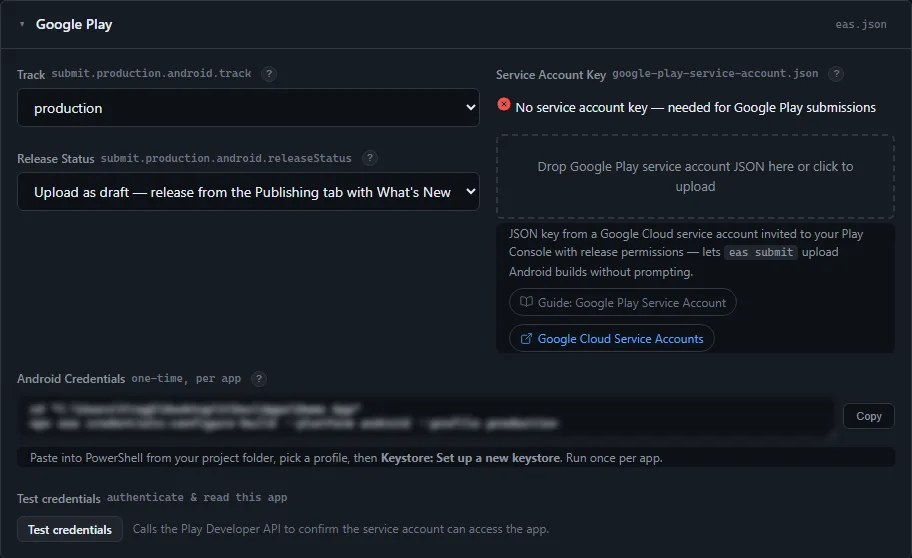Click the Android Credentials label
The image size is (912, 558).
71,379
